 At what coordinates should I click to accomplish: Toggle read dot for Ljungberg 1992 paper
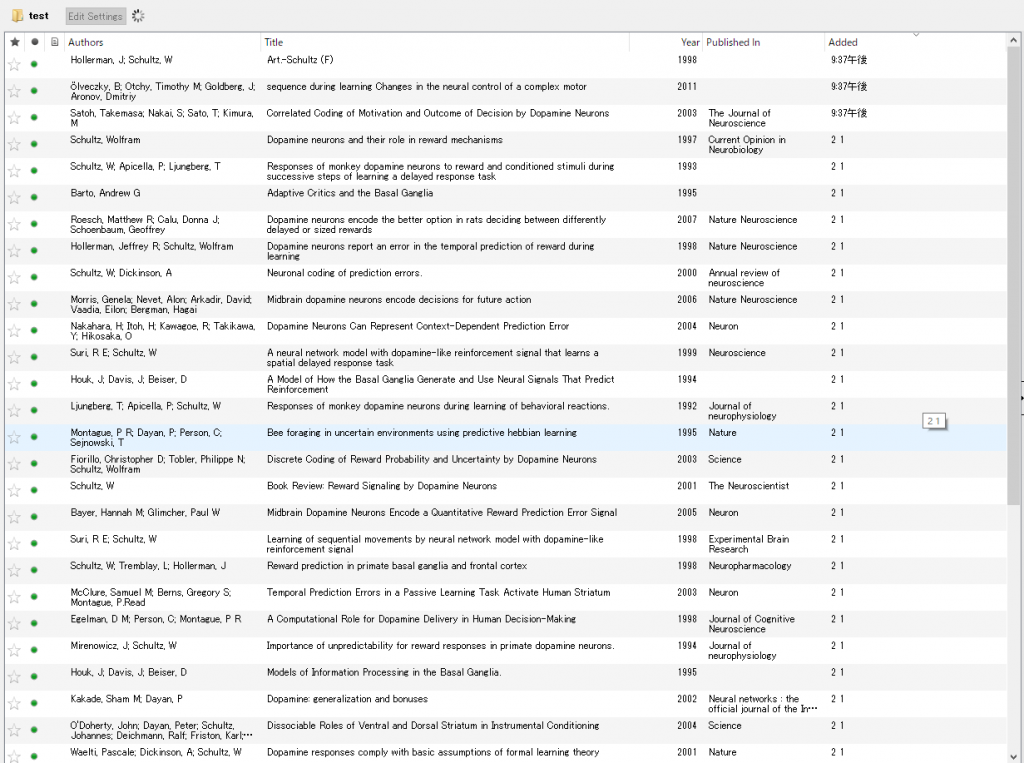(x=34, y=410)
